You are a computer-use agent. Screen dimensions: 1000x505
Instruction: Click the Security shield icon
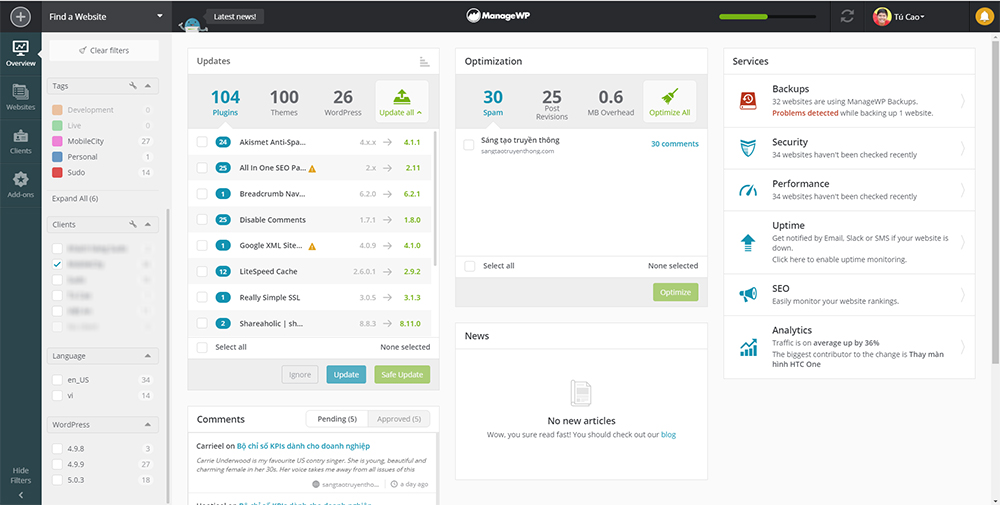(747, 148)
